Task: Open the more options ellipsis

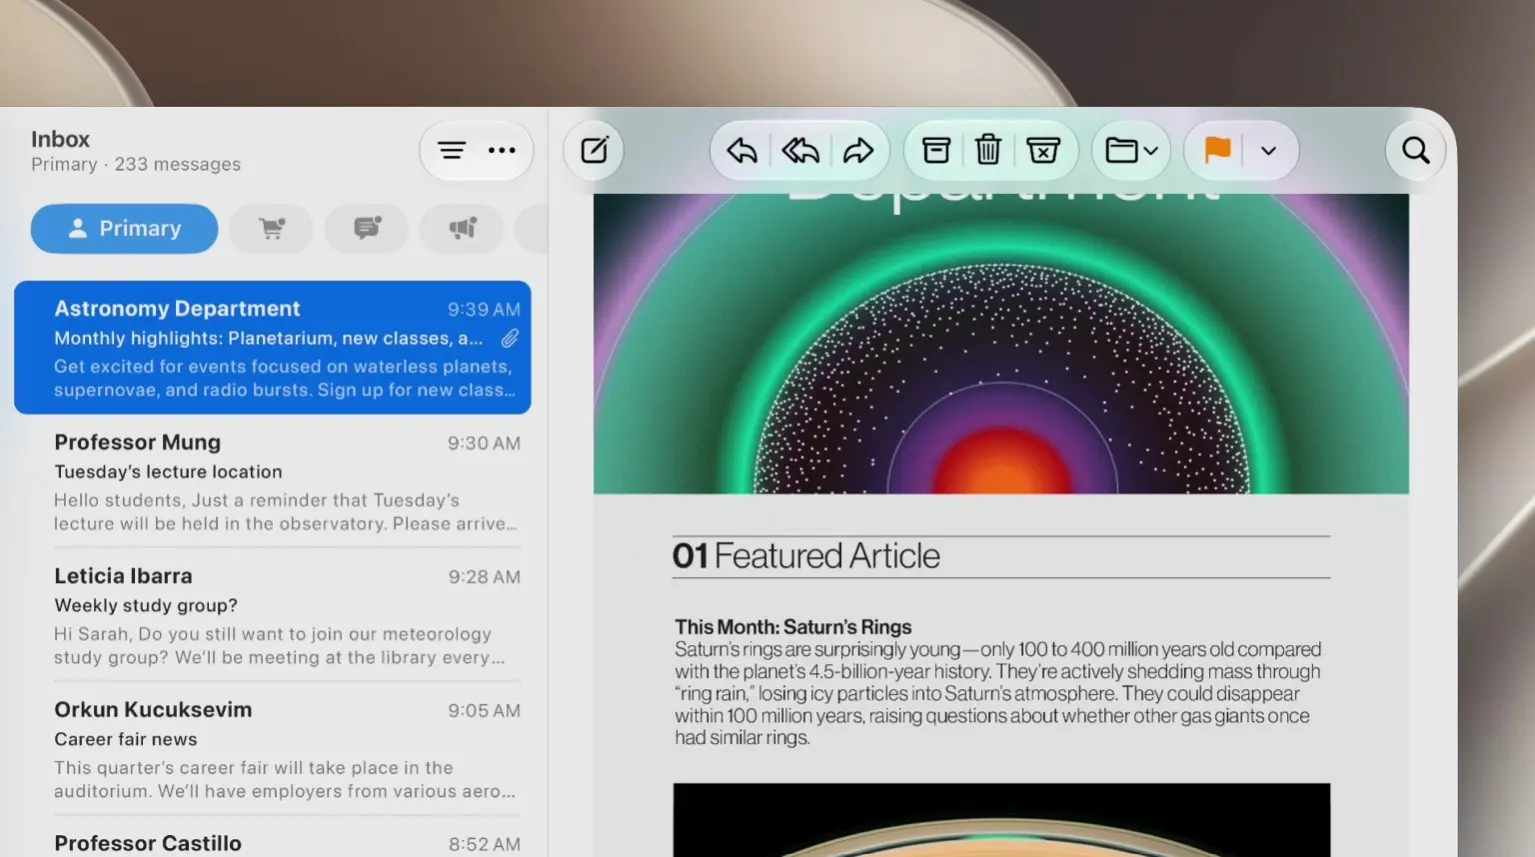Action: coord(502,150)
